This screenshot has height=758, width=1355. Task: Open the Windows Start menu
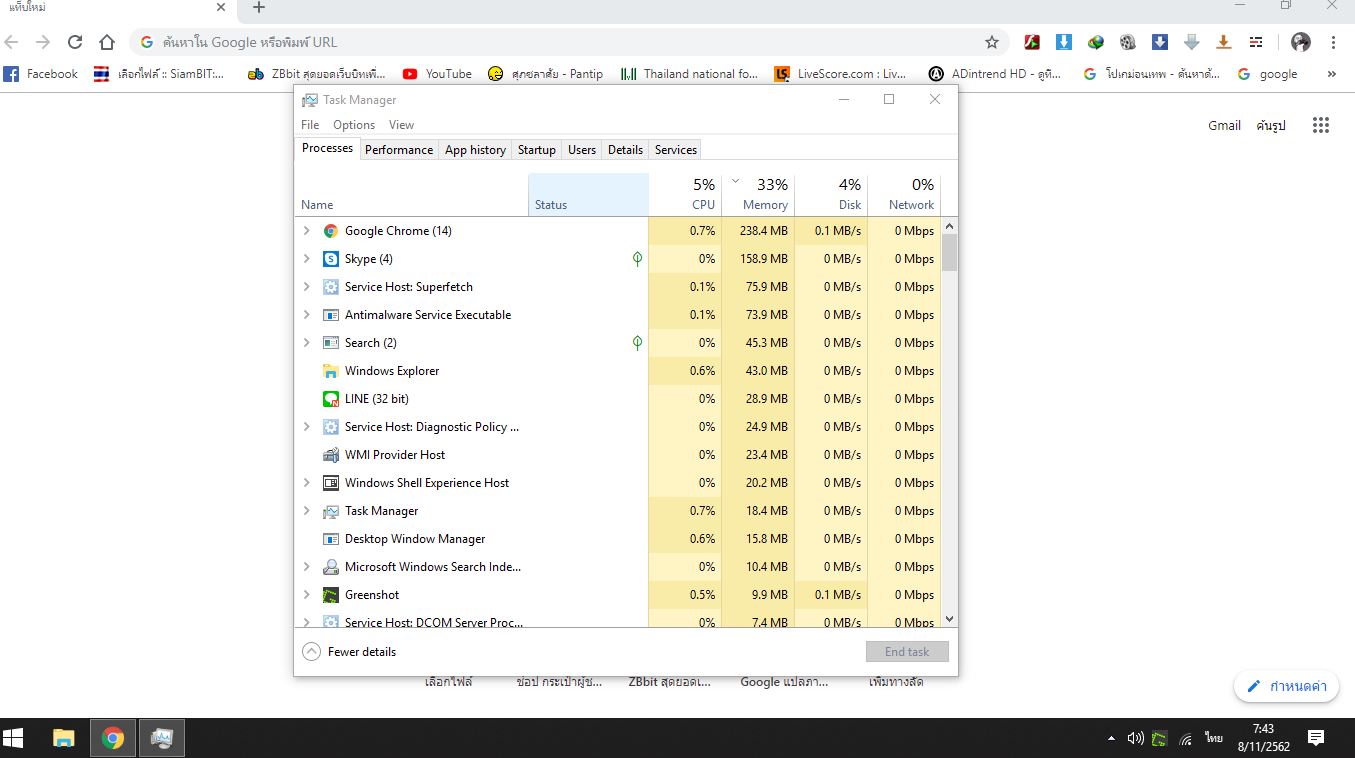coord(14,739)
